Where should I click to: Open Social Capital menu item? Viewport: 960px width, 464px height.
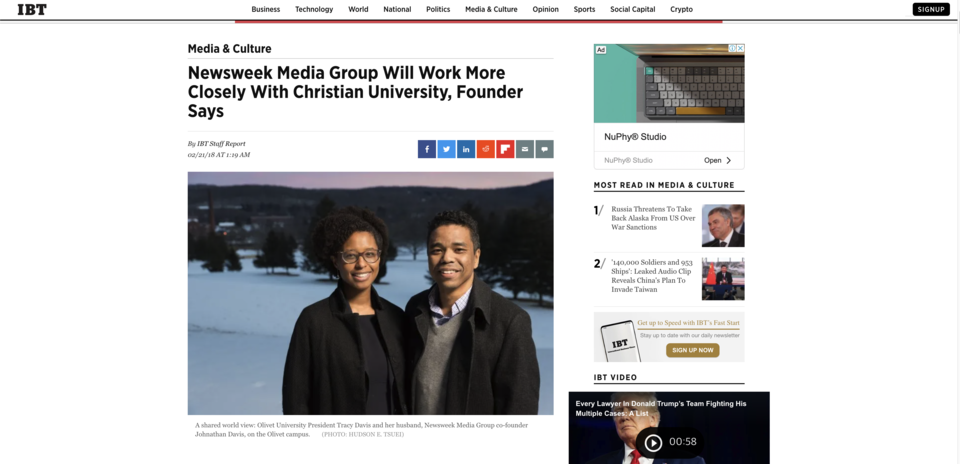point(632,9)
